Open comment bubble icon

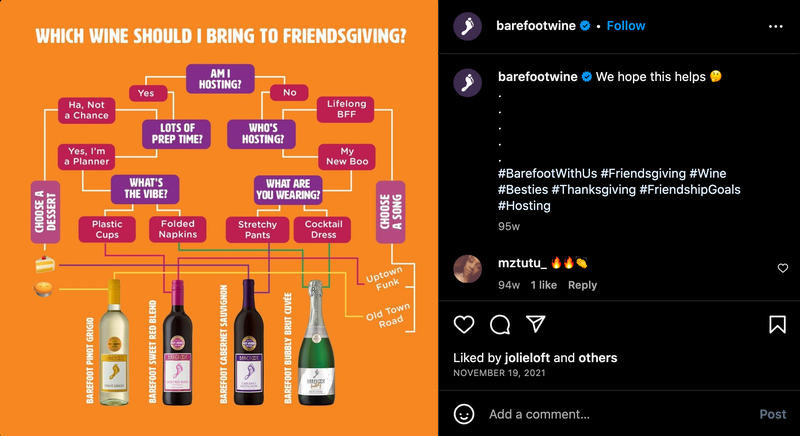click(500, 324)
